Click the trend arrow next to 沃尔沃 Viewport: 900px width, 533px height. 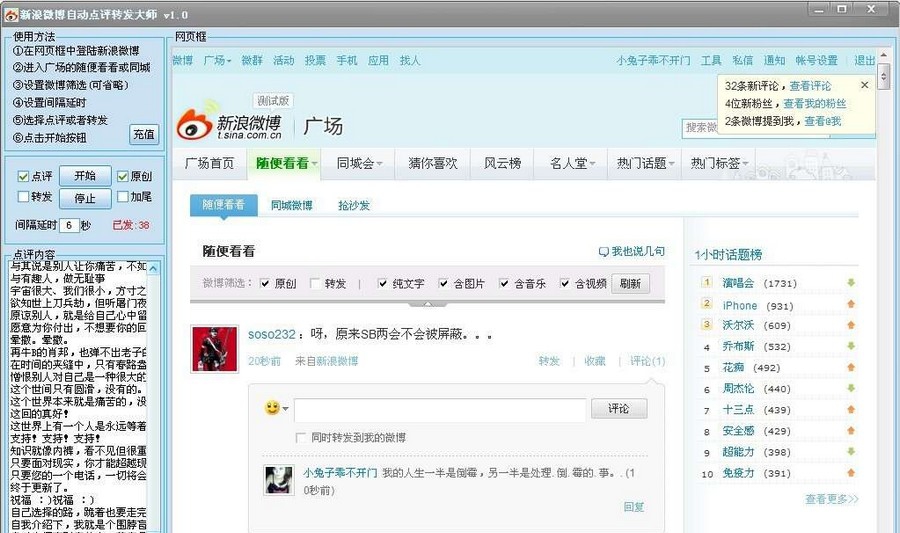point(851,325)
